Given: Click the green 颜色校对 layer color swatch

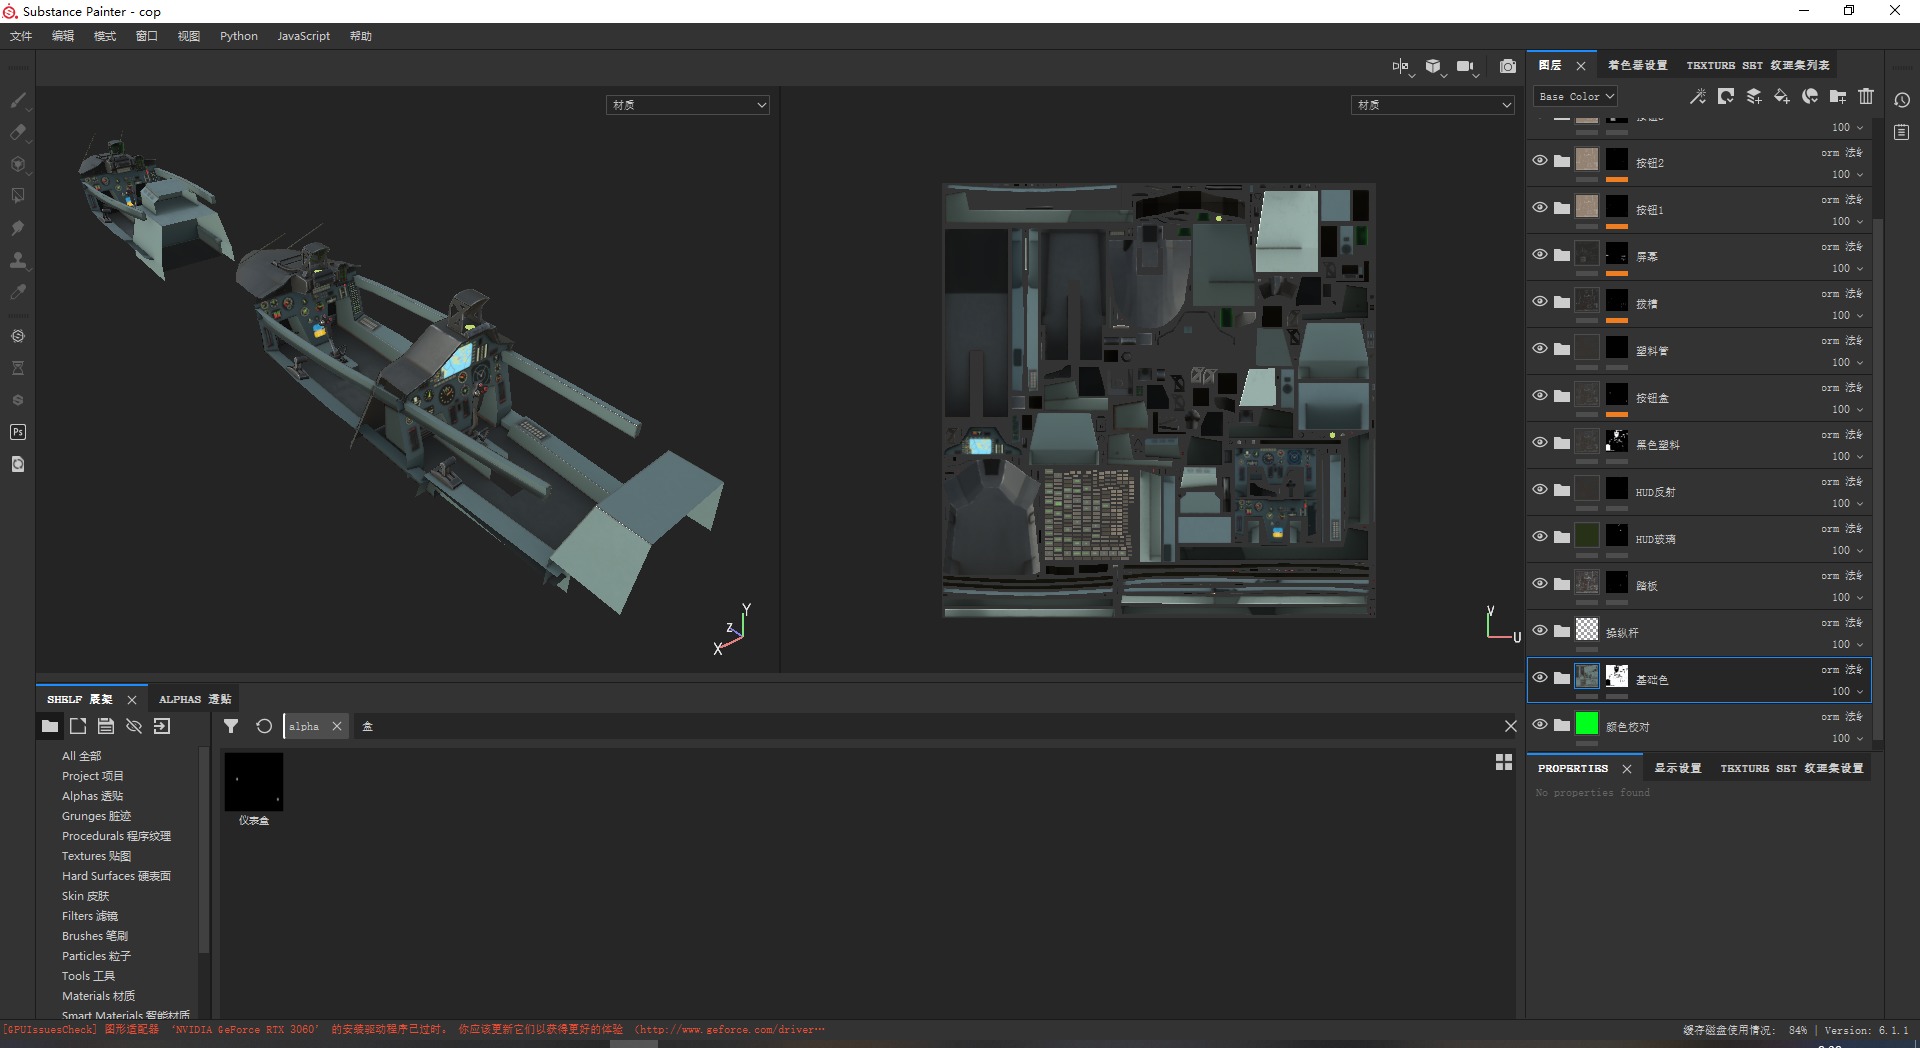Looking at the screenshot, I should click(x=1587, y=723).
